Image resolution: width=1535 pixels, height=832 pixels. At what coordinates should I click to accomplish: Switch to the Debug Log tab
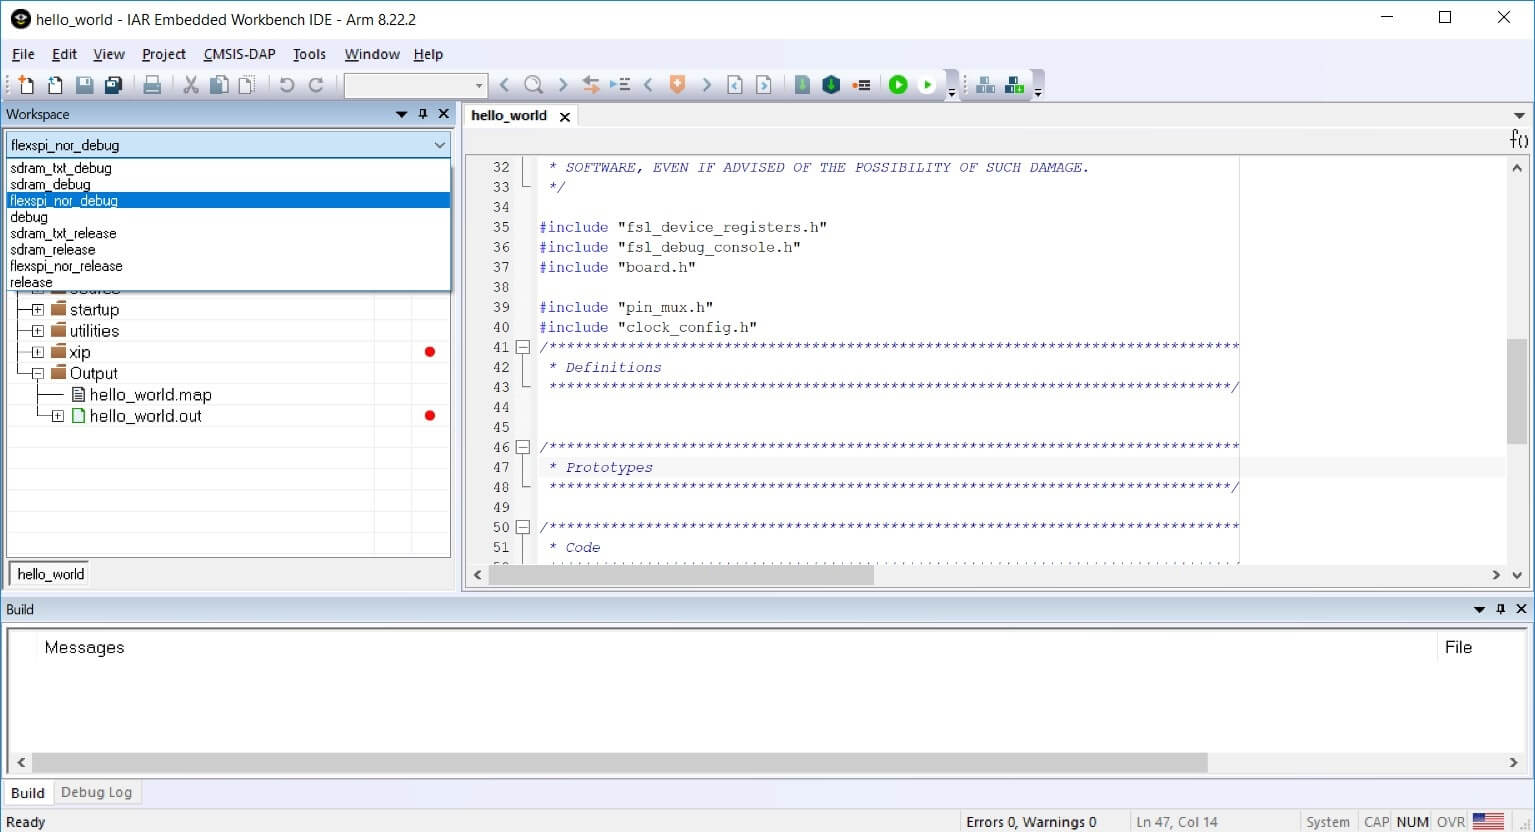click(96, 792)
